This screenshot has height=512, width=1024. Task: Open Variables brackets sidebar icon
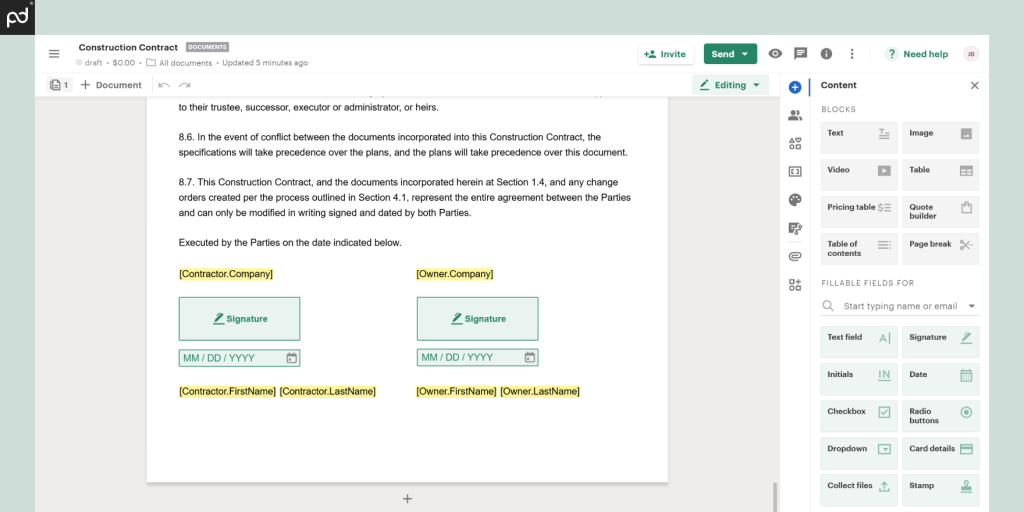click(795, 172)
